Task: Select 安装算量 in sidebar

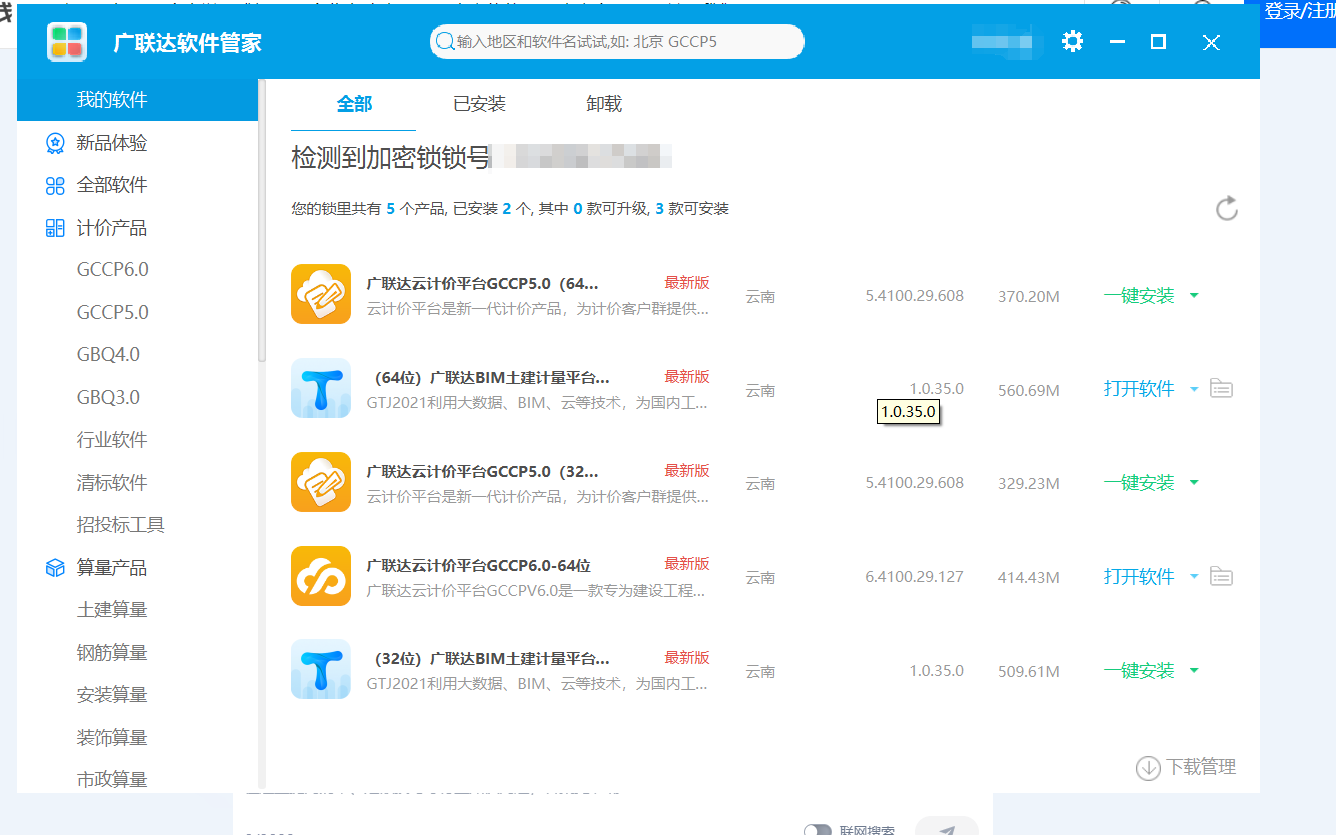Action: pyautogui.click(x=112, y=695)
